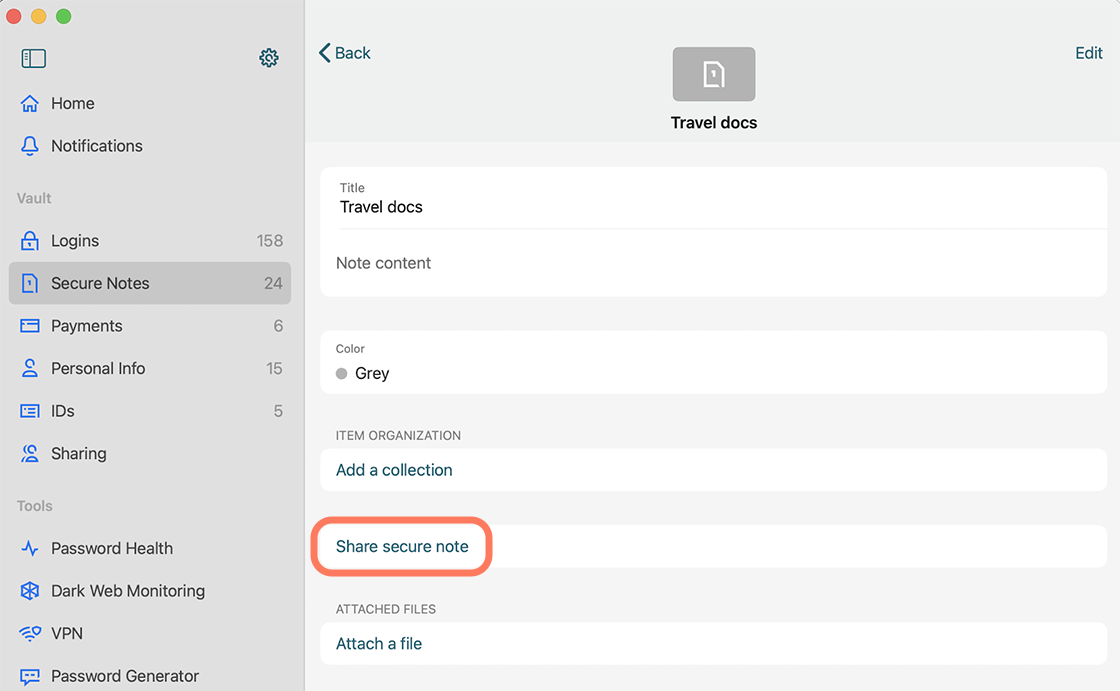This screenshot has width=1120, height=691.
Task: Open settings via the gear icon
Action: [x=268, y=57]
